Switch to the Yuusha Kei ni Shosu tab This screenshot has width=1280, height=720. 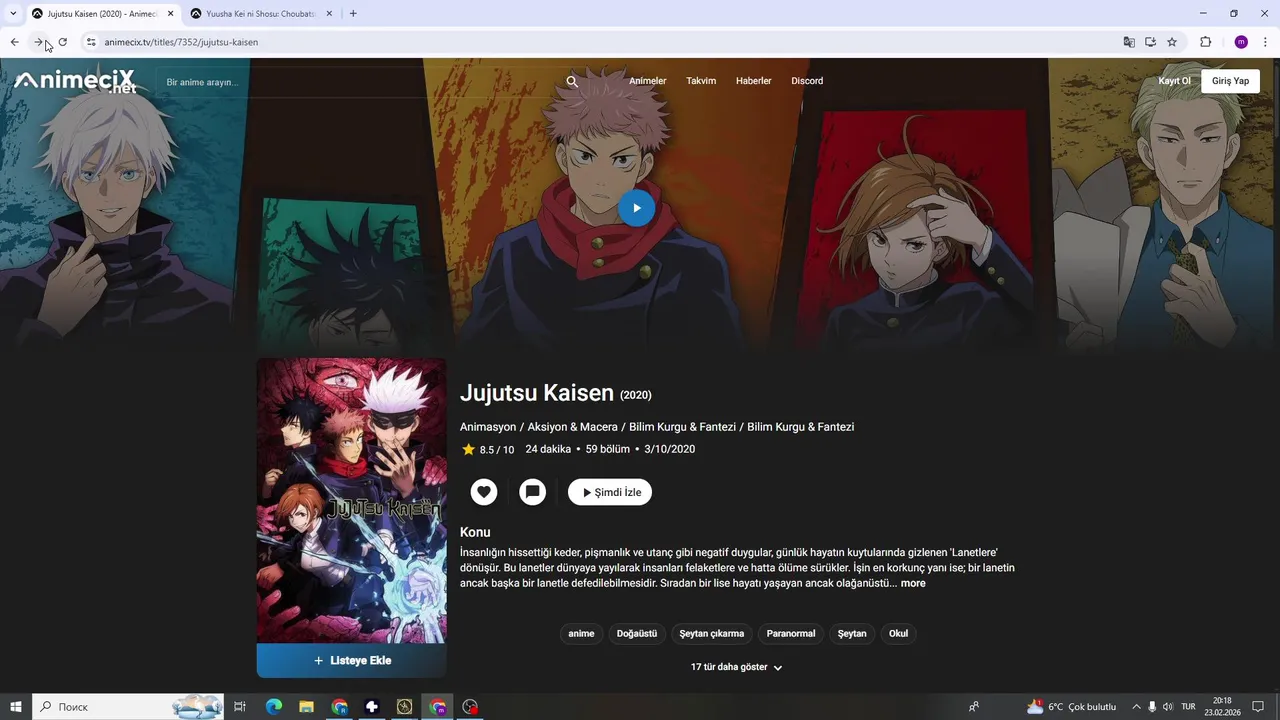pos(260,14)
